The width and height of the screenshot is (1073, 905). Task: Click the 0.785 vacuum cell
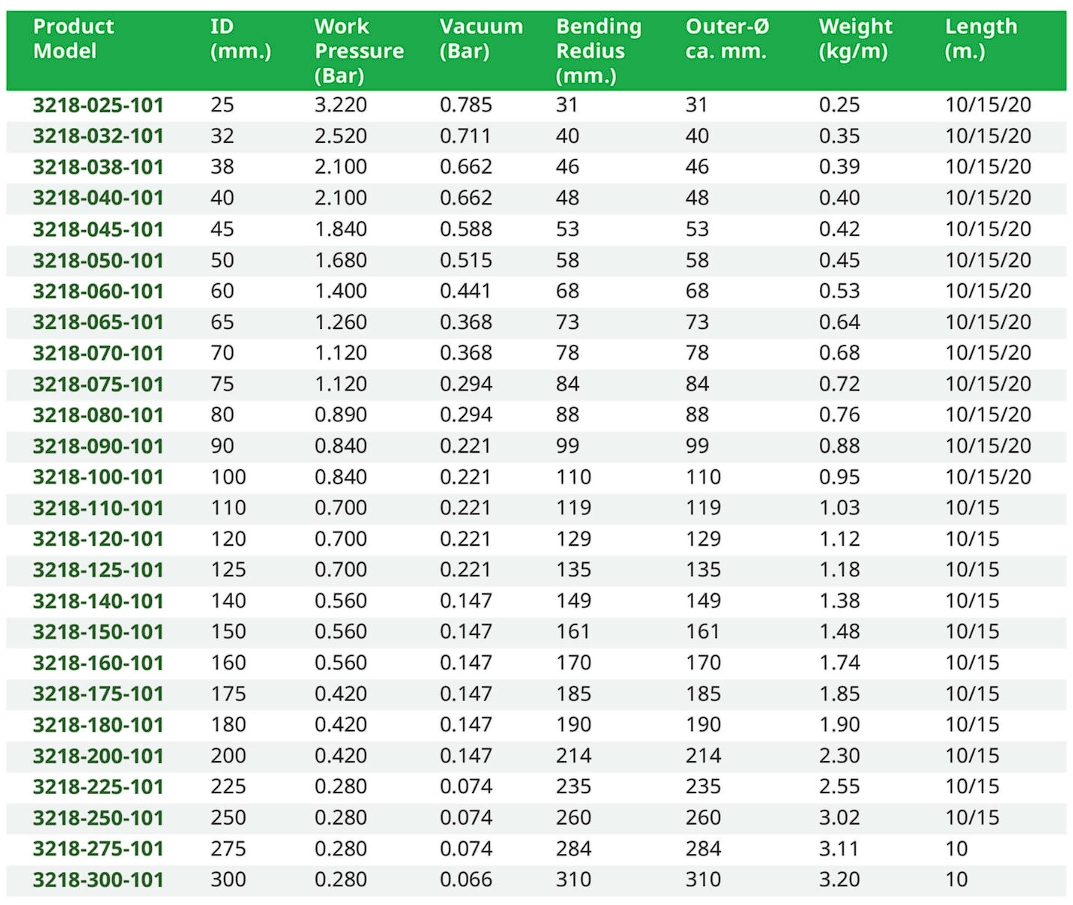(466, 105)
